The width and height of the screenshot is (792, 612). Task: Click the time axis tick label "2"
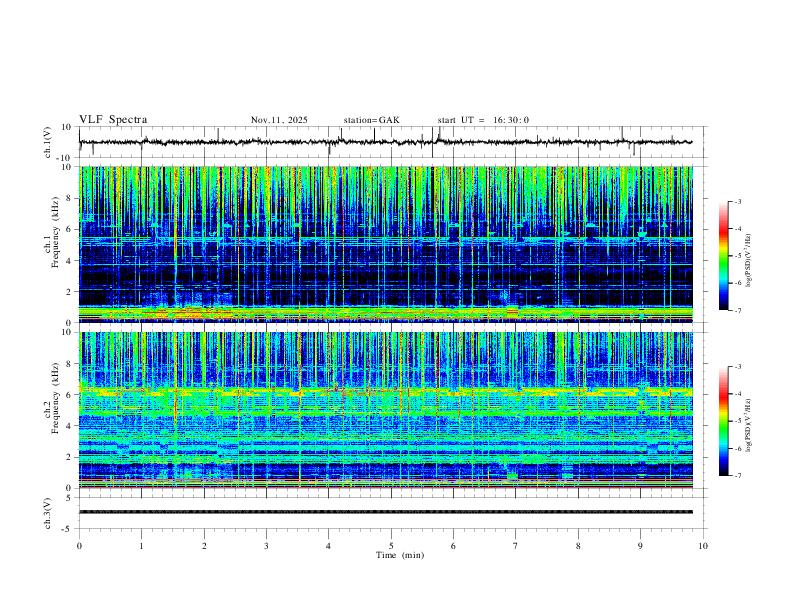204,546
